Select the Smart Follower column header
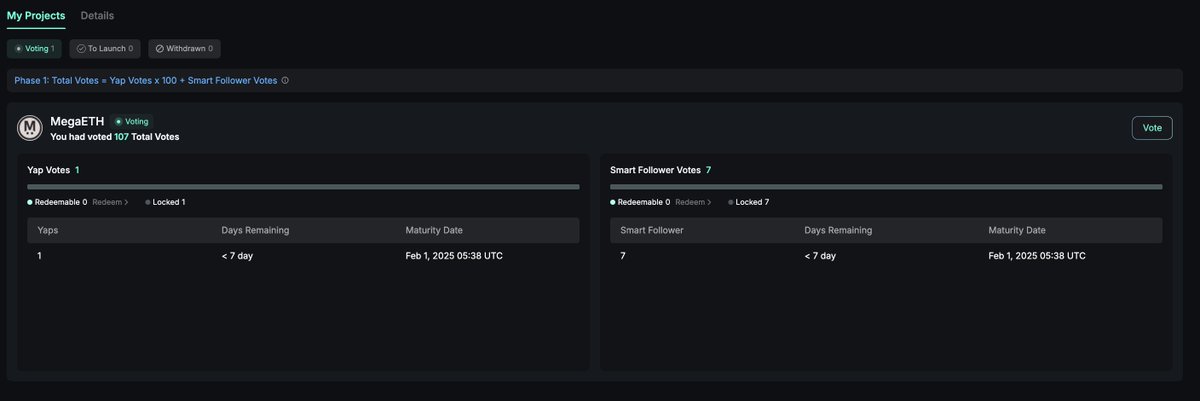Screen dimensions: 1200x401 pyautogui.click(x=652, y=230)
